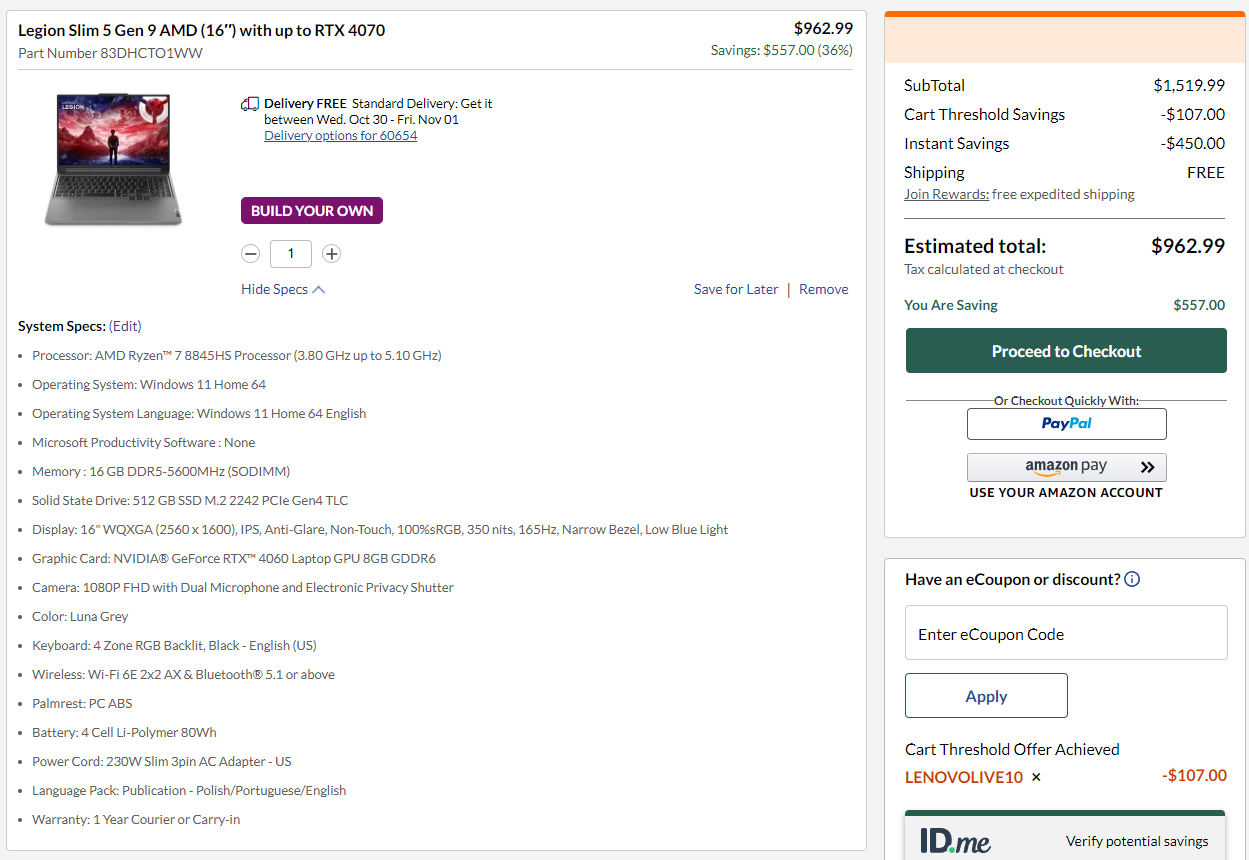Click Verify potential savings text

[1137, 841]
